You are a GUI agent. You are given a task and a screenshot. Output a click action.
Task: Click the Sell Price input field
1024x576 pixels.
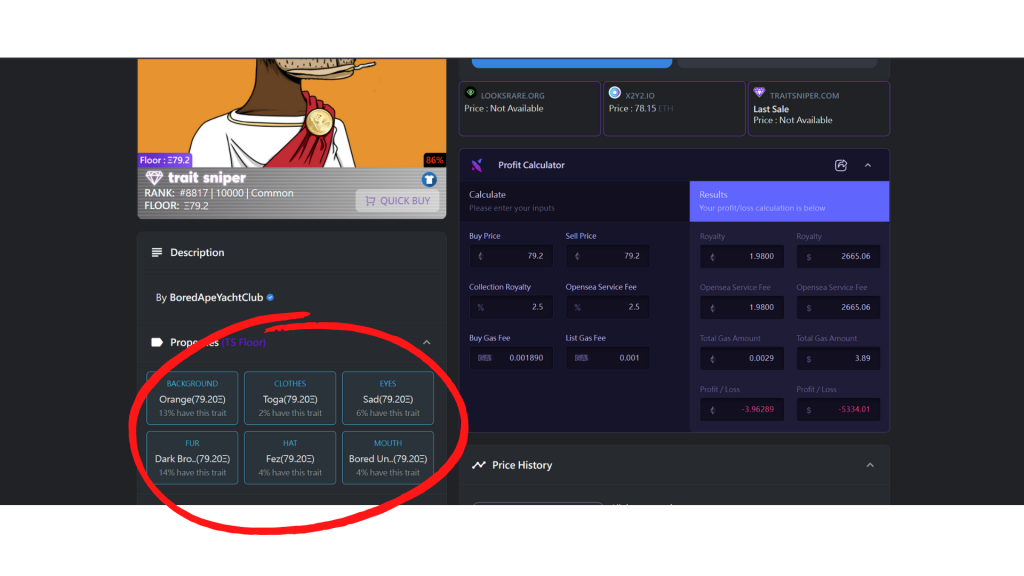click(x=607, y=256)
